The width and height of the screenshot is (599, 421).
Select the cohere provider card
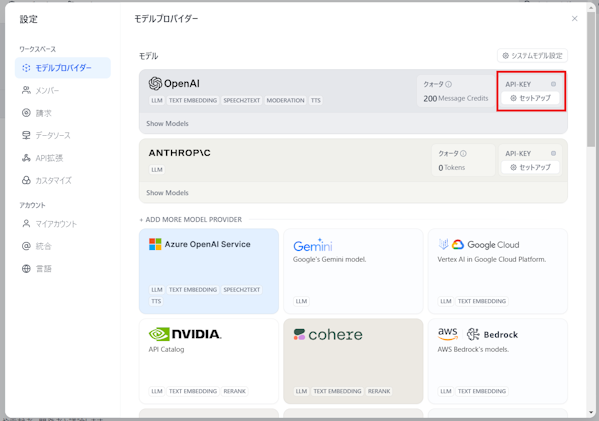coord(353,361)
